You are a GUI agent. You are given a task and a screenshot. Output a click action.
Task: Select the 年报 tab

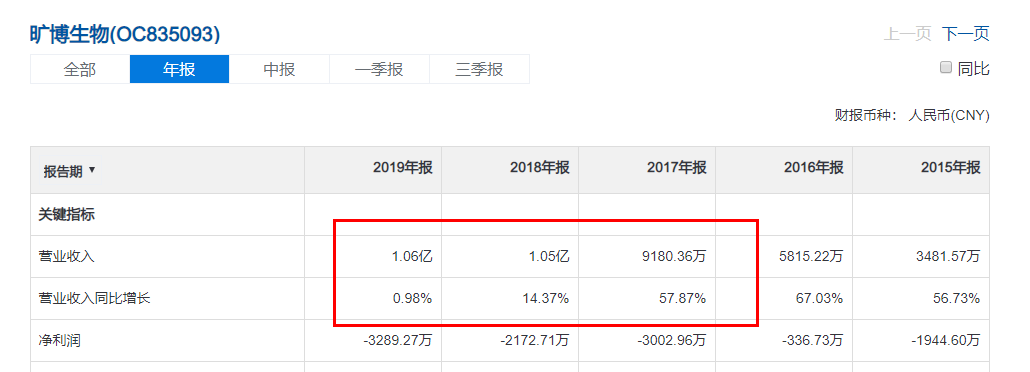click(179, 69)
